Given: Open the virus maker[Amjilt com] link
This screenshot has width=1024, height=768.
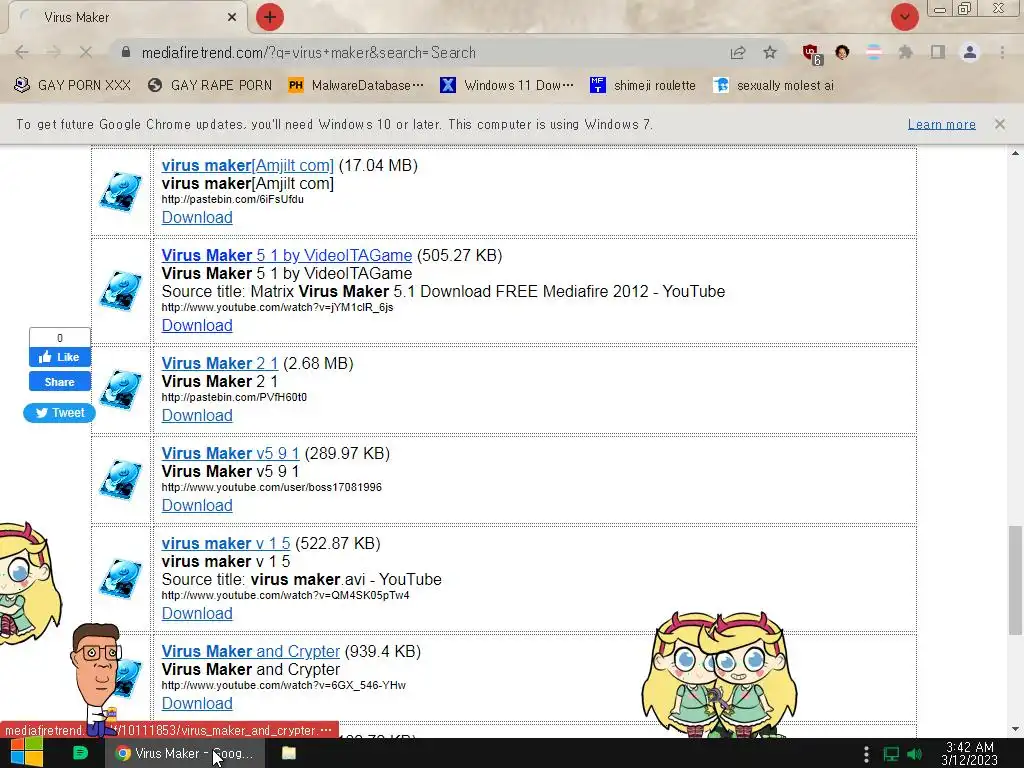Looking at the screenshot, I should [248, 165].
